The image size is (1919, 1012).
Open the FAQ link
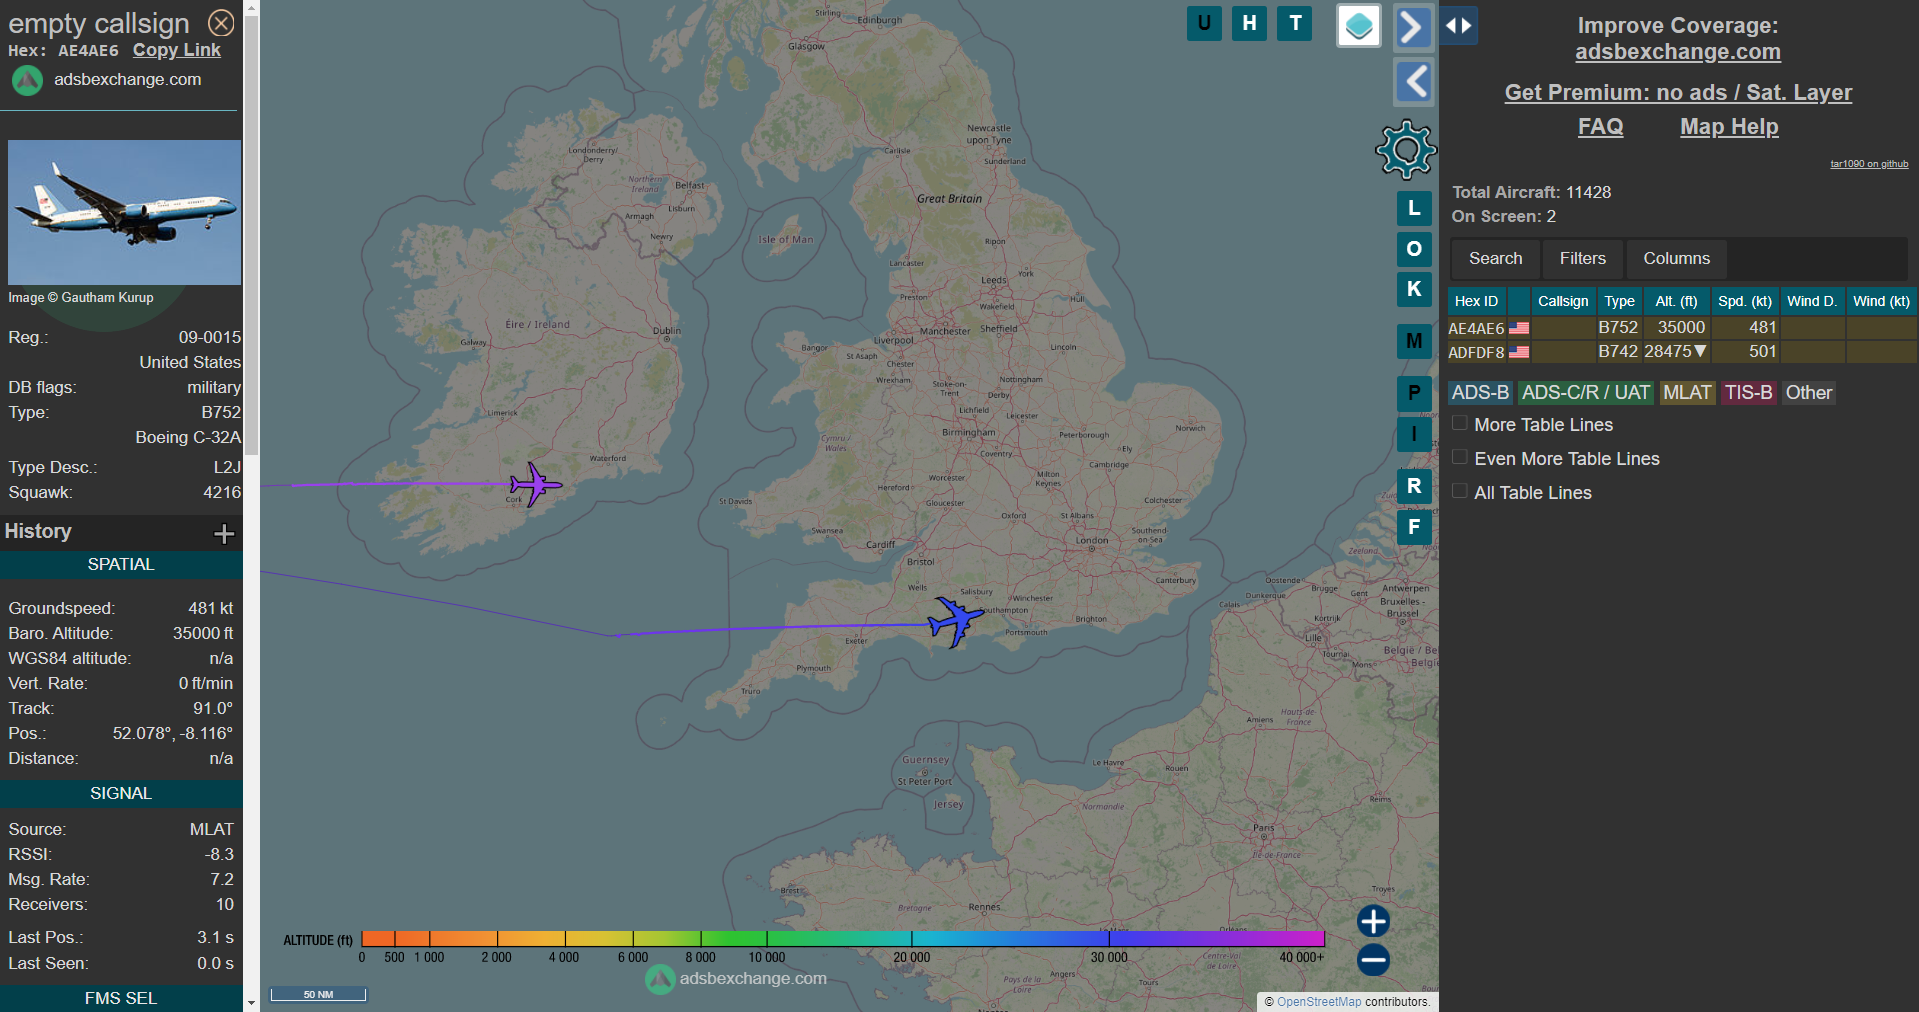(1600, 127)
